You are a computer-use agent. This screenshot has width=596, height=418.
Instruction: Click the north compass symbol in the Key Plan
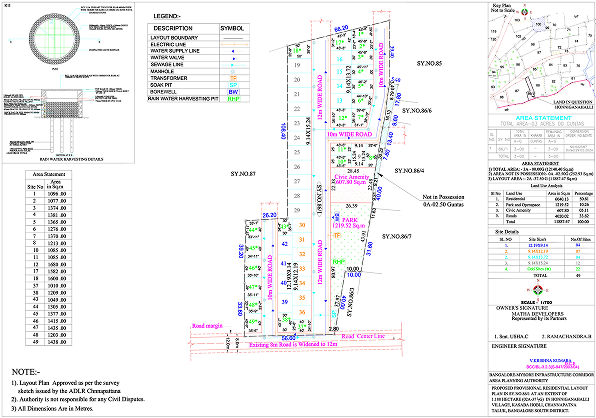coord(524,12)
